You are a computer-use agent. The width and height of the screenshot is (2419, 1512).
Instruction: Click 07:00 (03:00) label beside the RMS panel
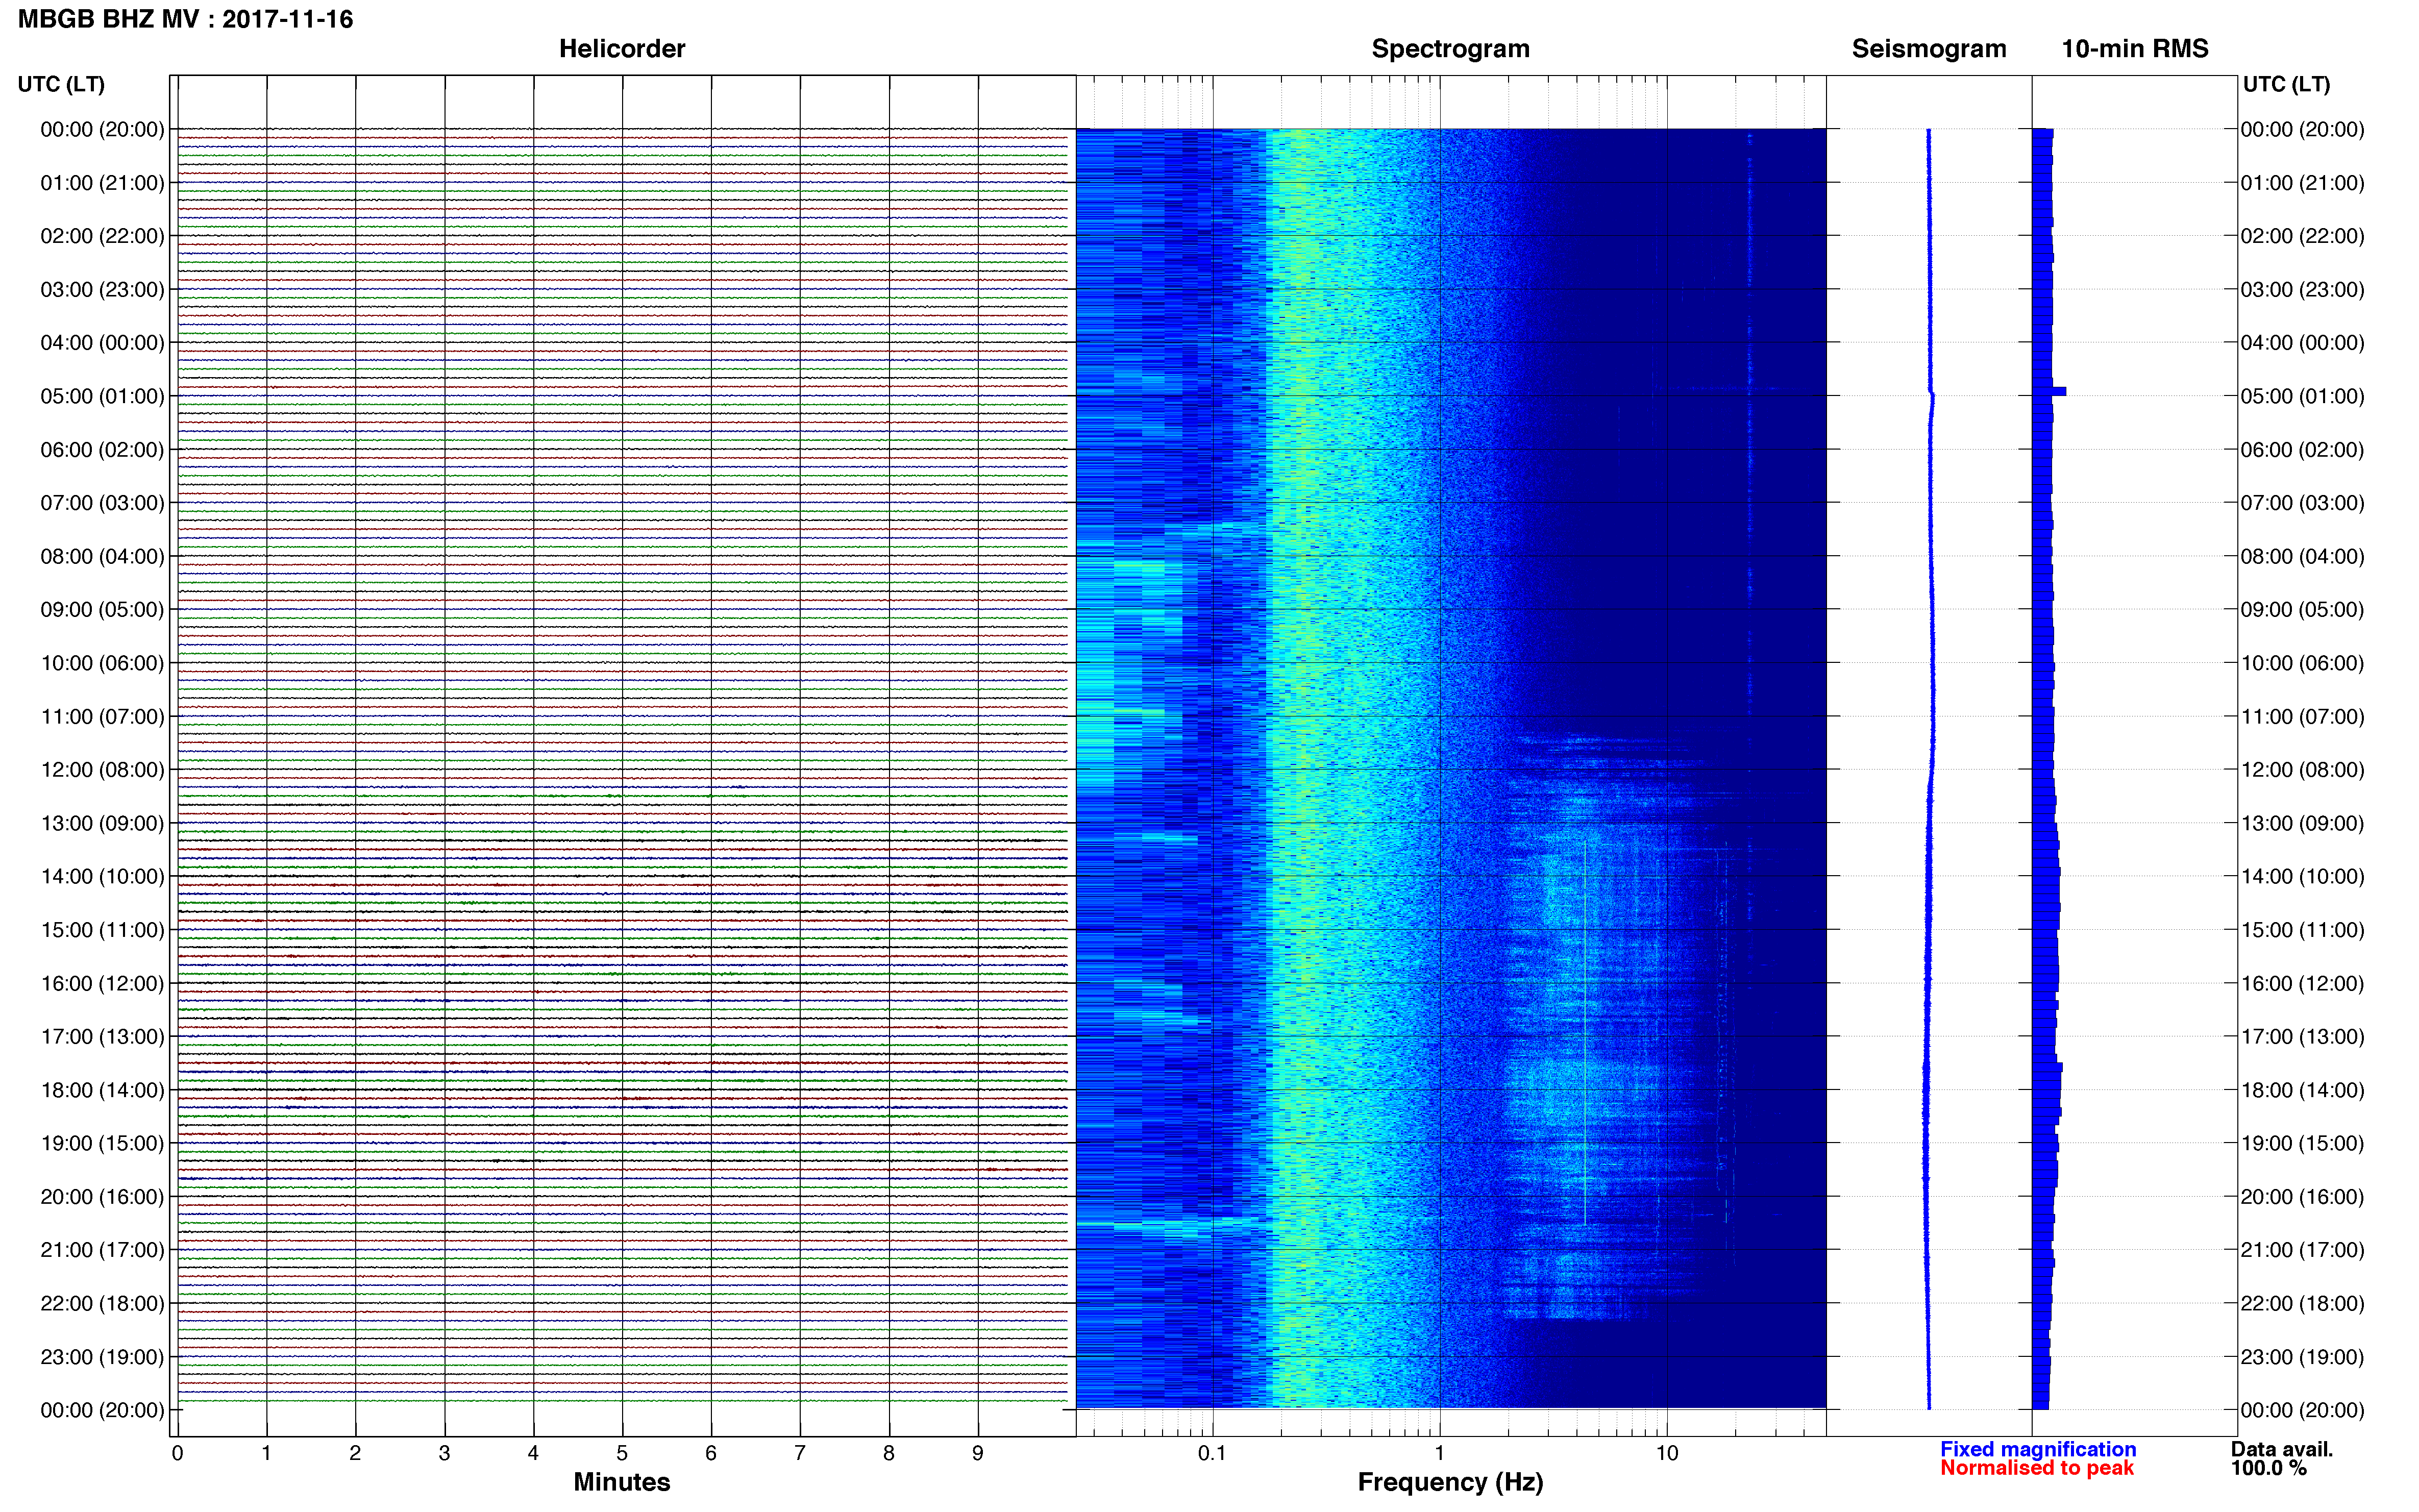pos(2302,503)
